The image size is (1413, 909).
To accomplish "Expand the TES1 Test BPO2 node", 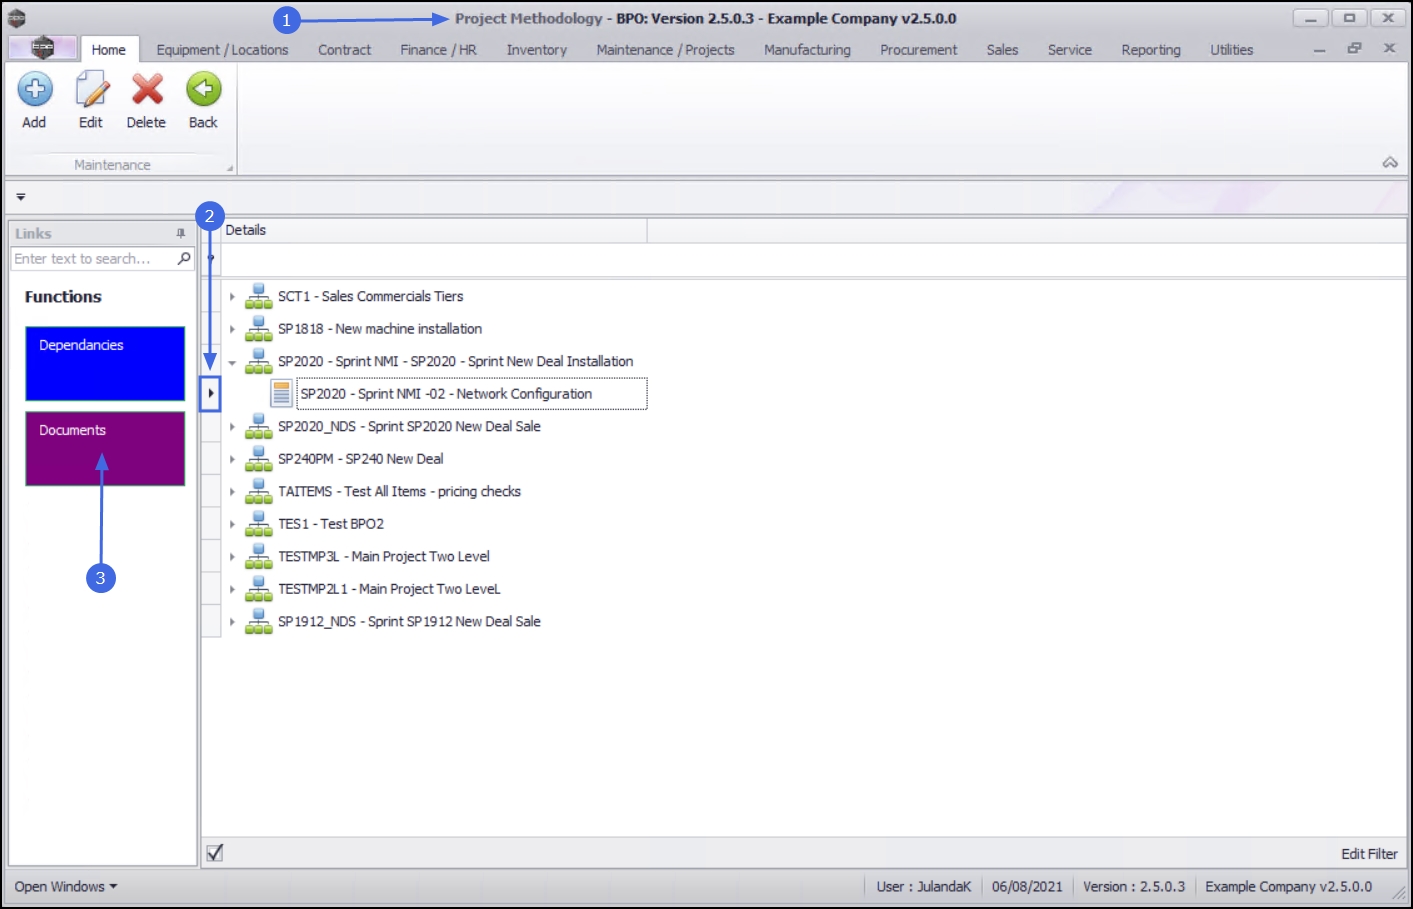I will 232,524.
